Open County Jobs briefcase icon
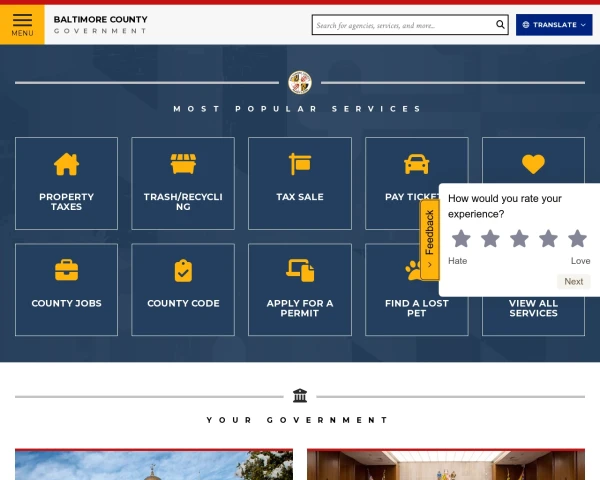Image resolution: width=600 pixels, height=480 pixels. coord(66,270)
